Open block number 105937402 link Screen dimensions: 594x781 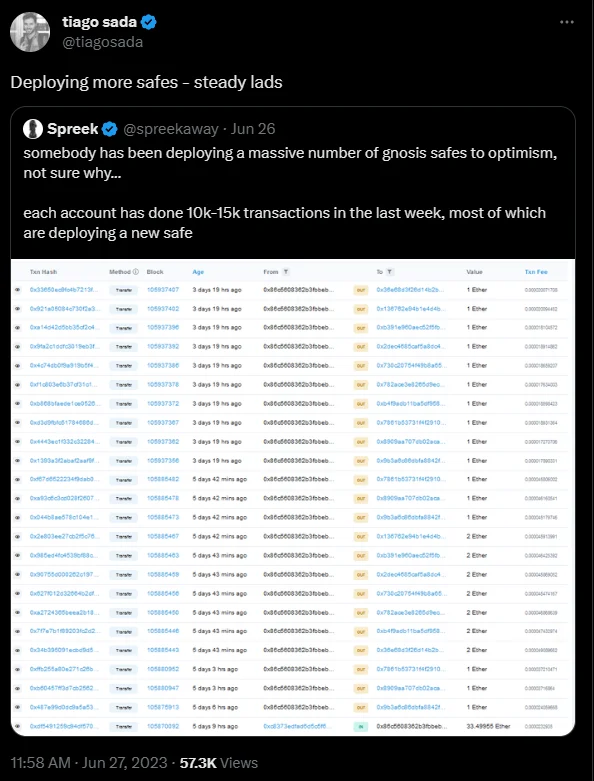point(163,309)
